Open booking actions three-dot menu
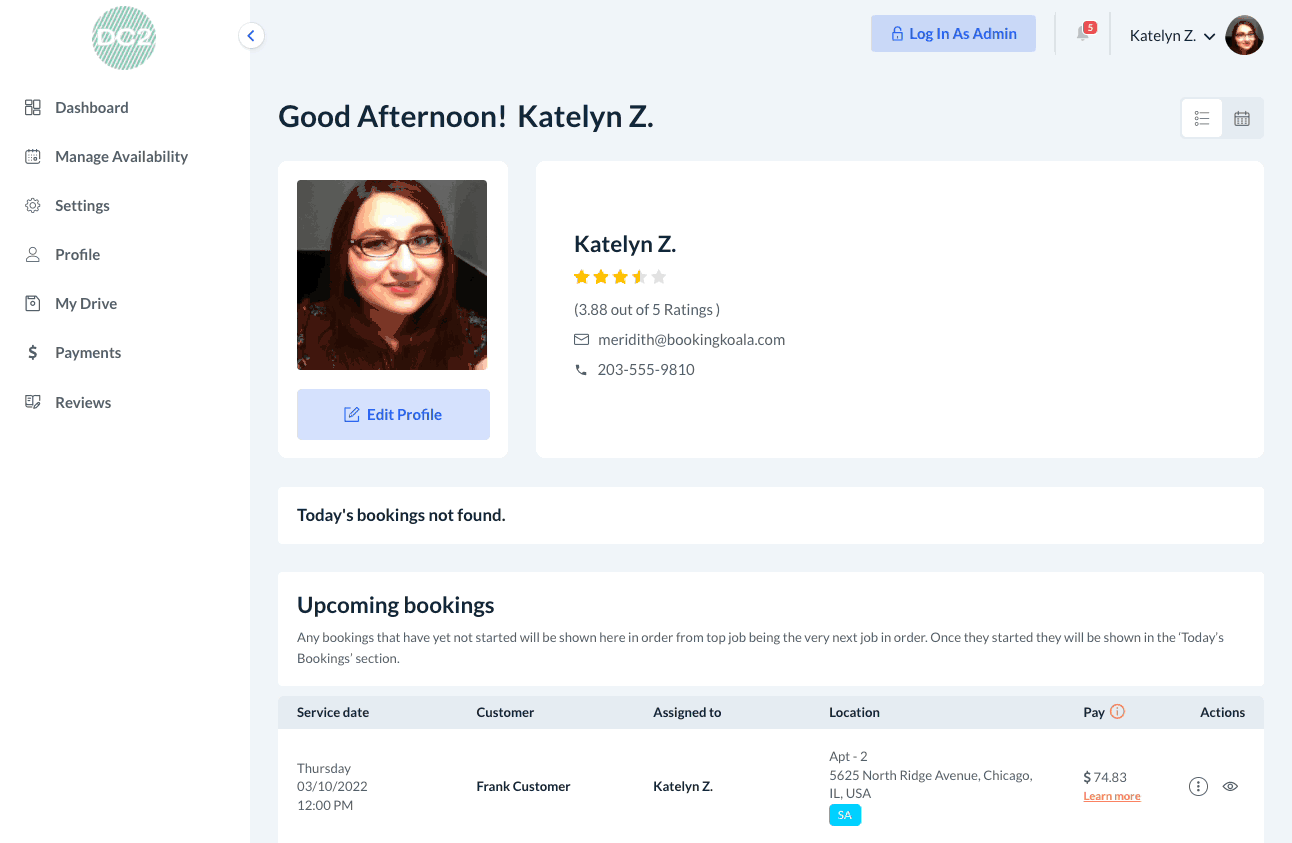 pyautogui.click(x=1198, y=786)
